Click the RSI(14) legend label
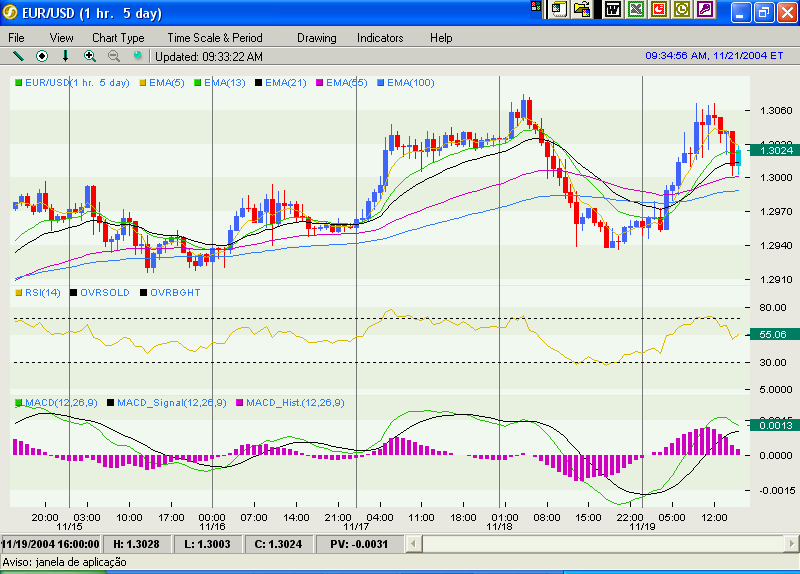This screenshot has width=800, height=574. coord(42,293)
